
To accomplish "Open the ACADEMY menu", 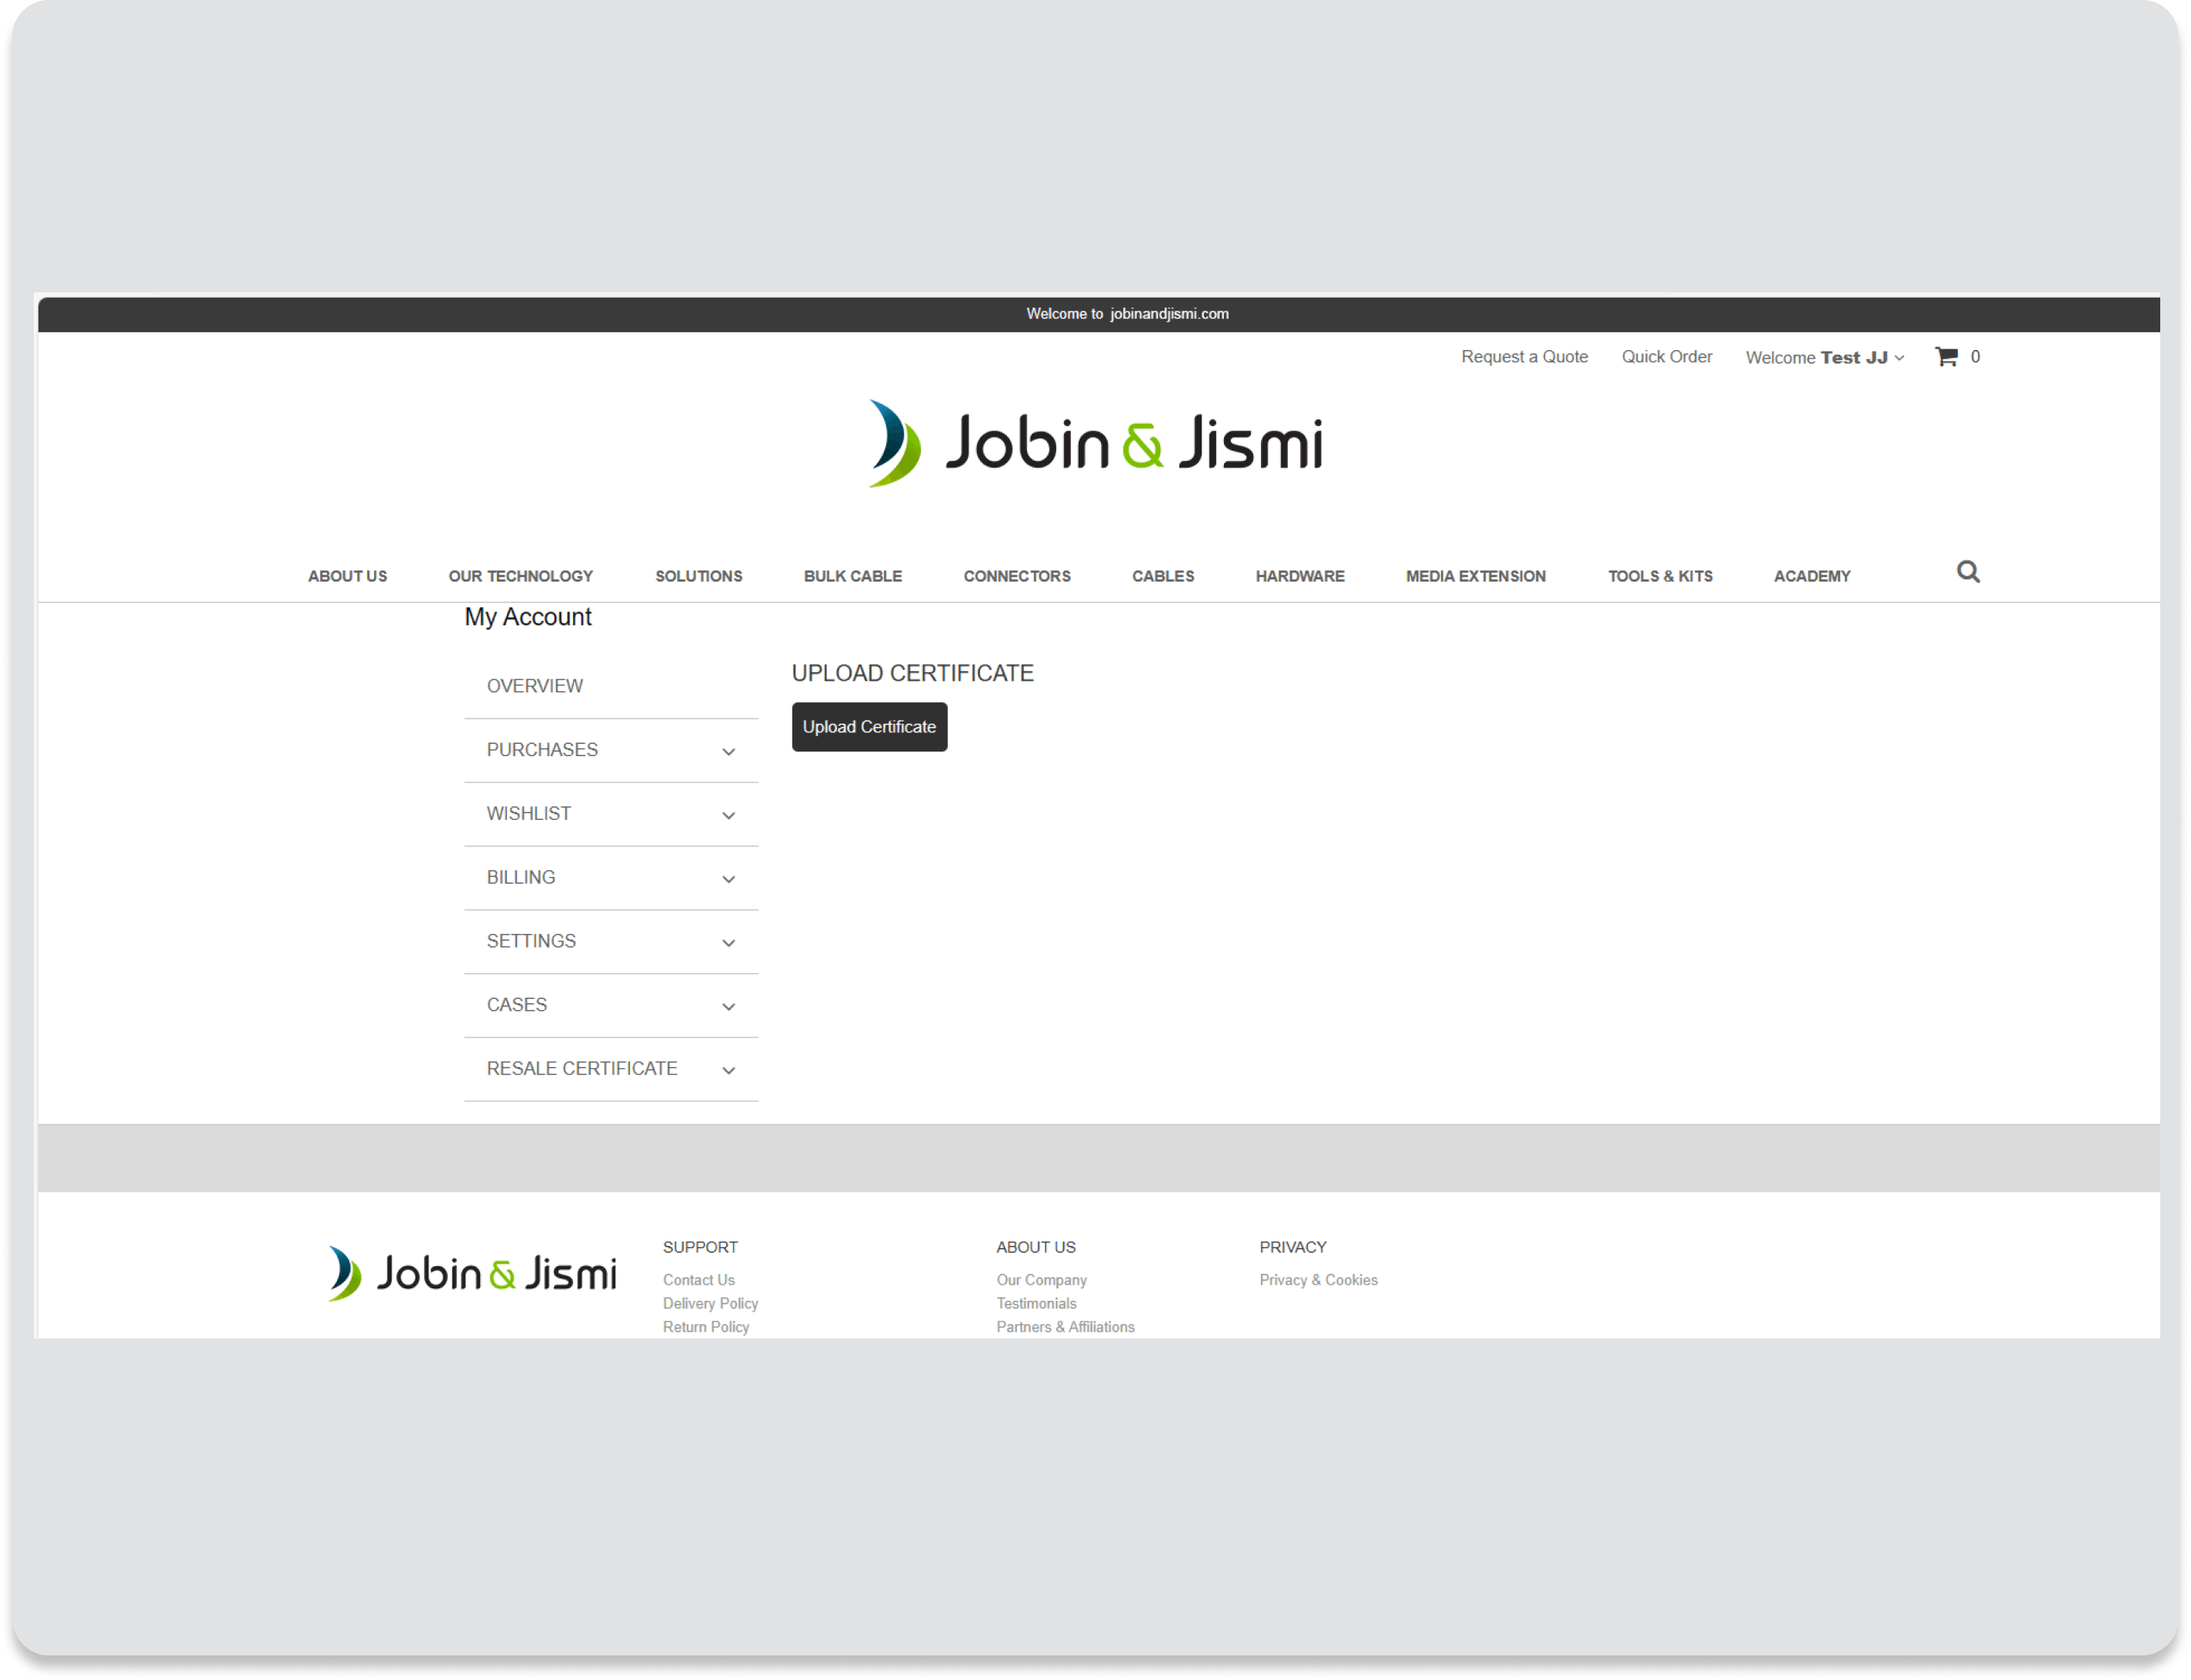I will pyautogui.click(x=1810, y=576).
